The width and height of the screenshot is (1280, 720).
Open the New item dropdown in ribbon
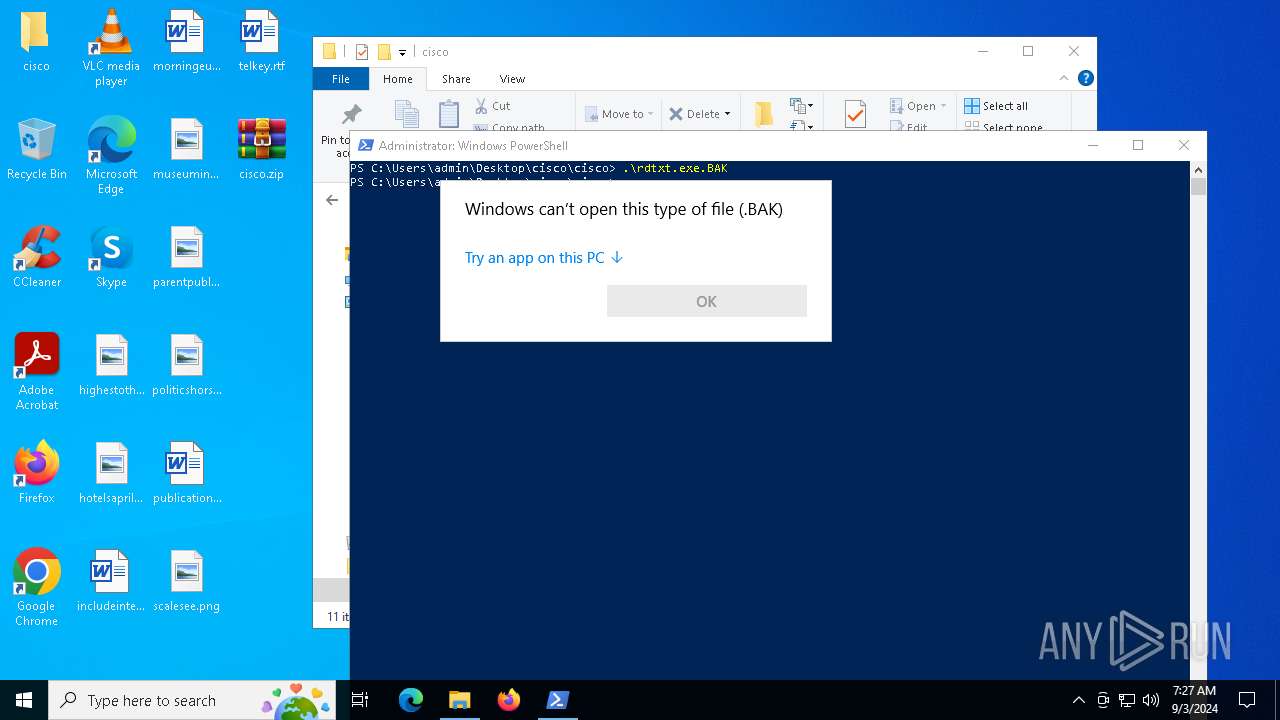(802, 106)
